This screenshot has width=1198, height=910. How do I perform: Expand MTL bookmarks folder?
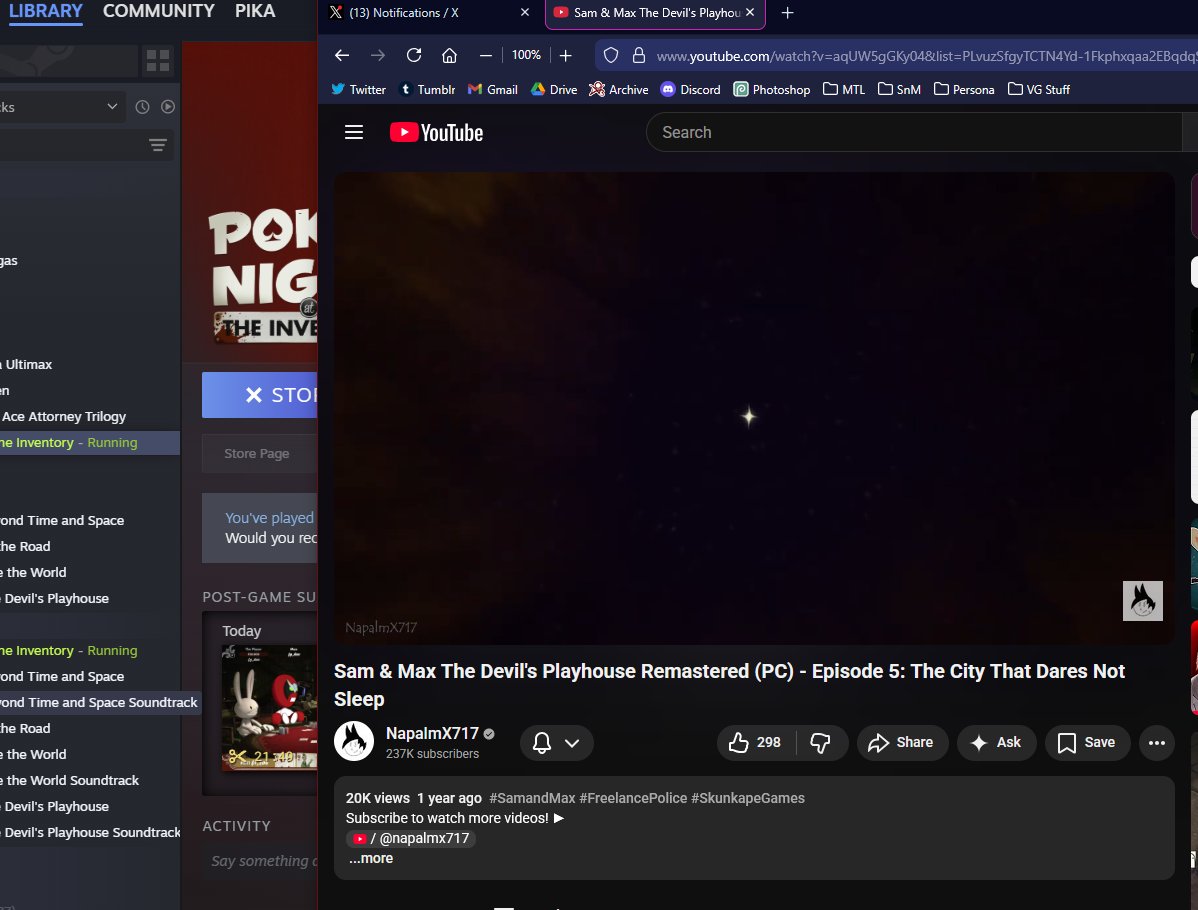[843, 89]
